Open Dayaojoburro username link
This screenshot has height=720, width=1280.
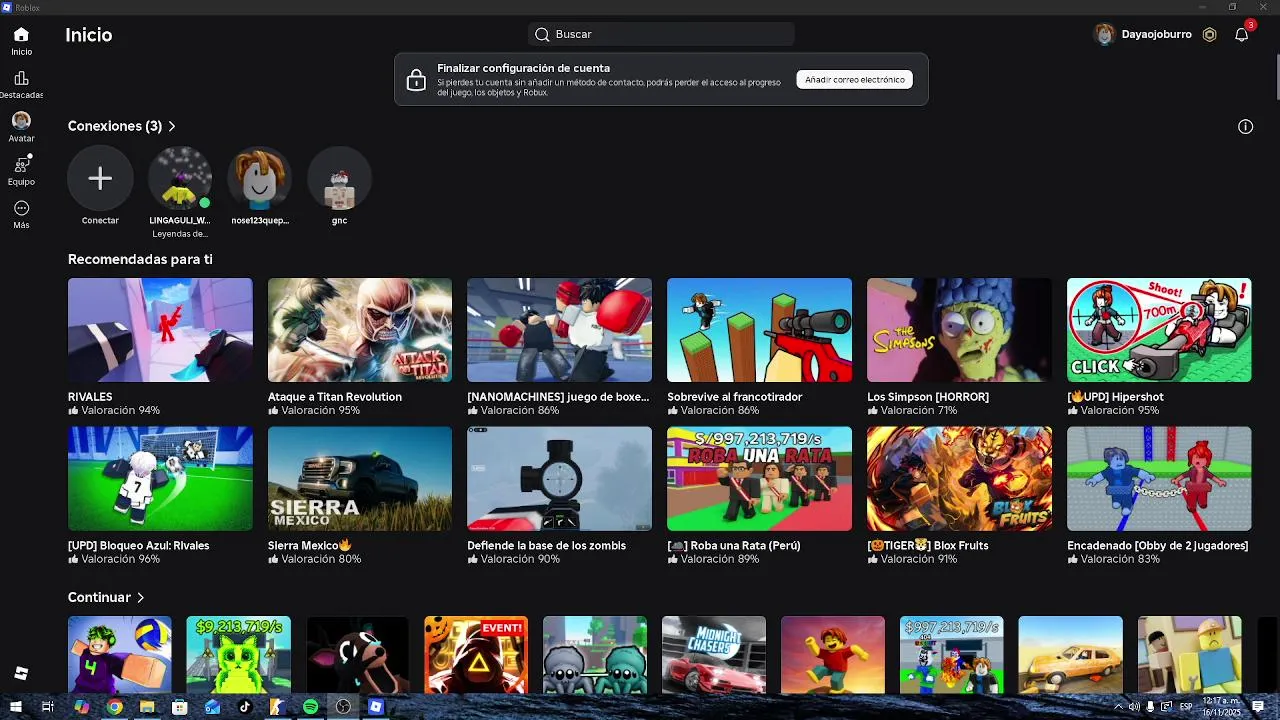click(1156, 34)
